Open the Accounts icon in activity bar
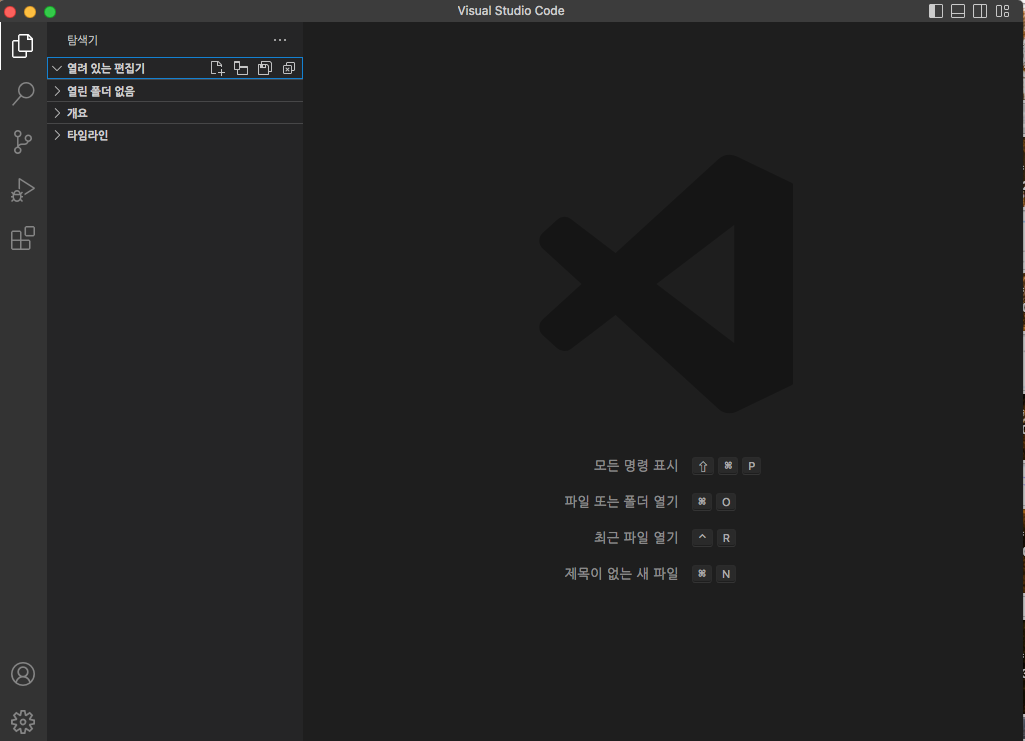This screenshot has height=741, width=1025. pos(23,674)
